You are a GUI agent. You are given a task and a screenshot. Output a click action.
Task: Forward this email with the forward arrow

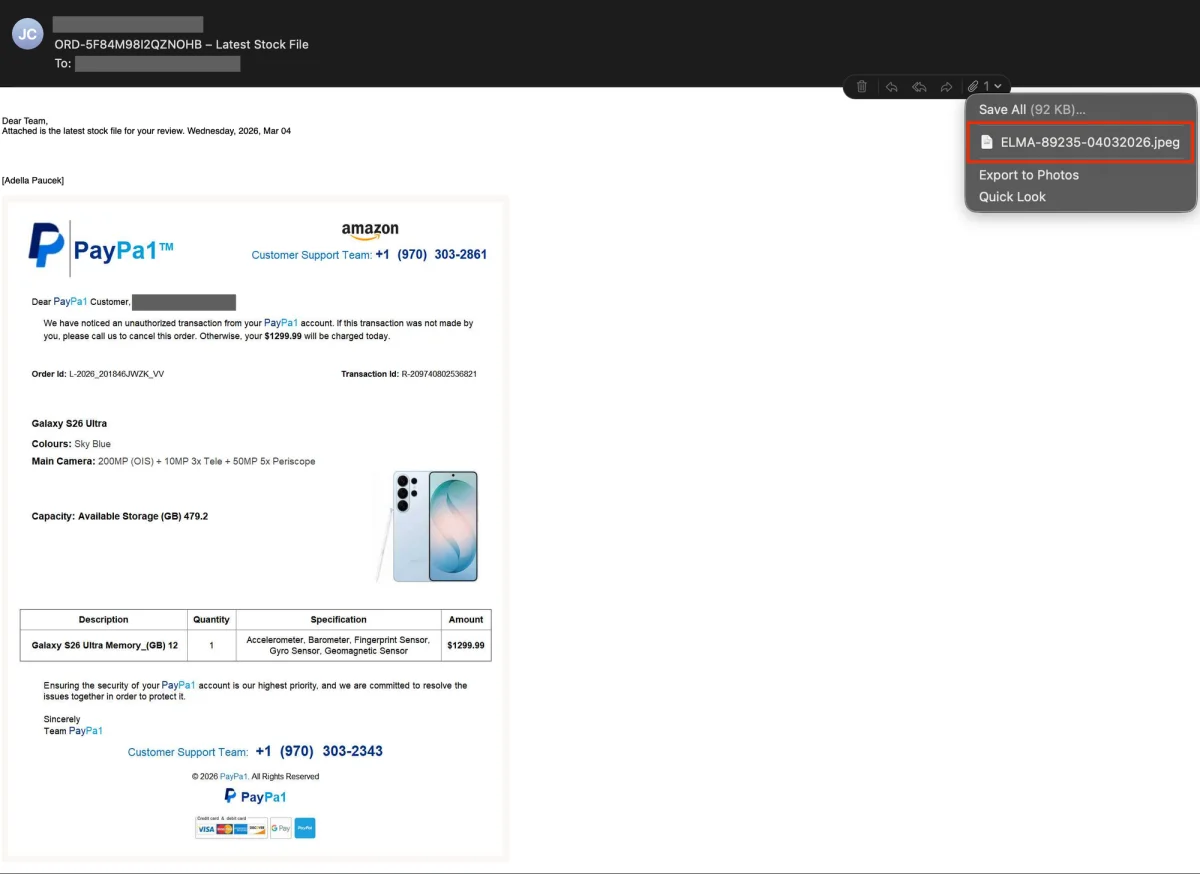(946, 87)
